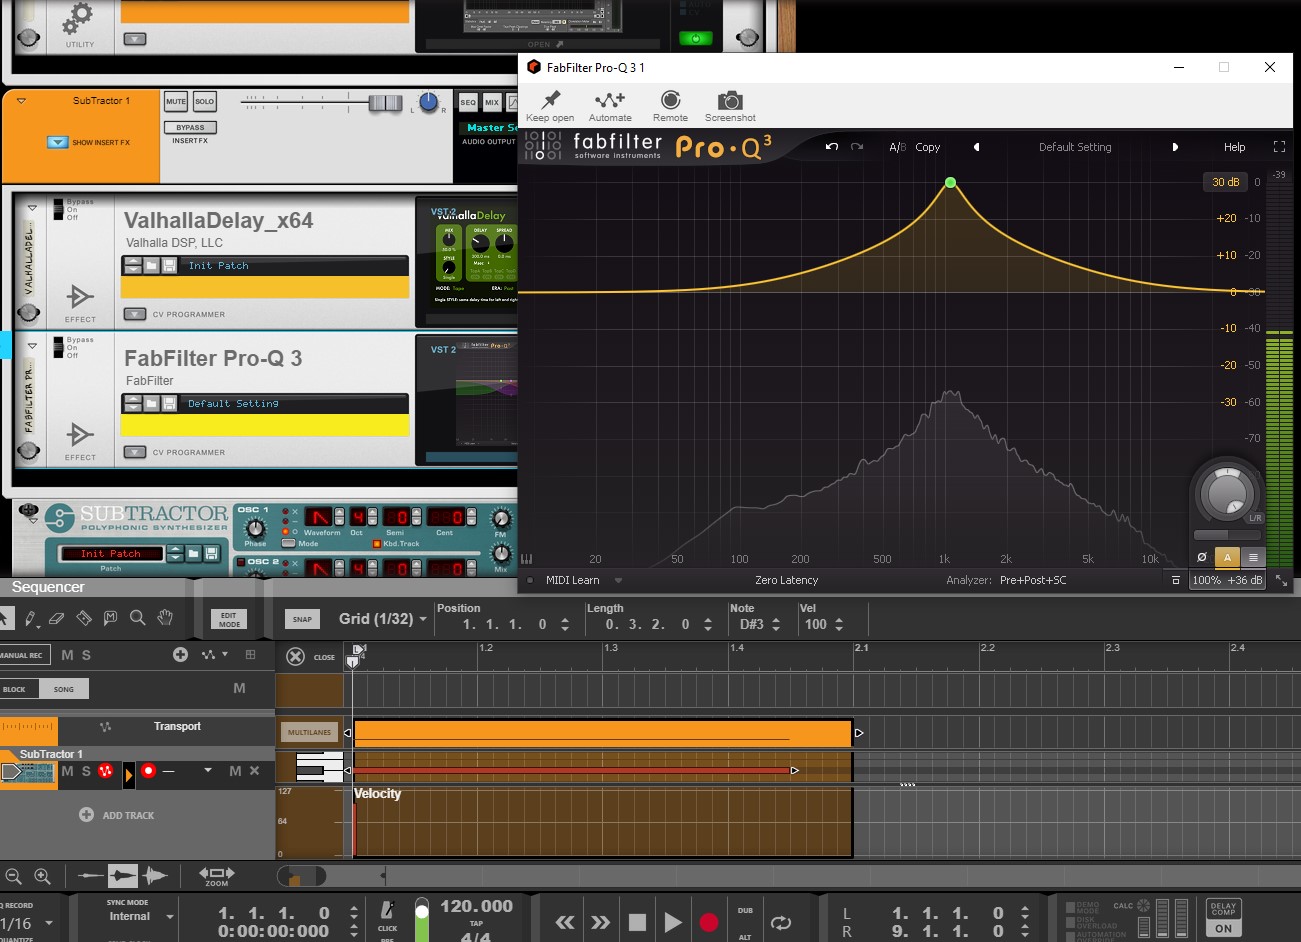
Task: Click the rewind transport button
Action: click(x=565, y=922)
